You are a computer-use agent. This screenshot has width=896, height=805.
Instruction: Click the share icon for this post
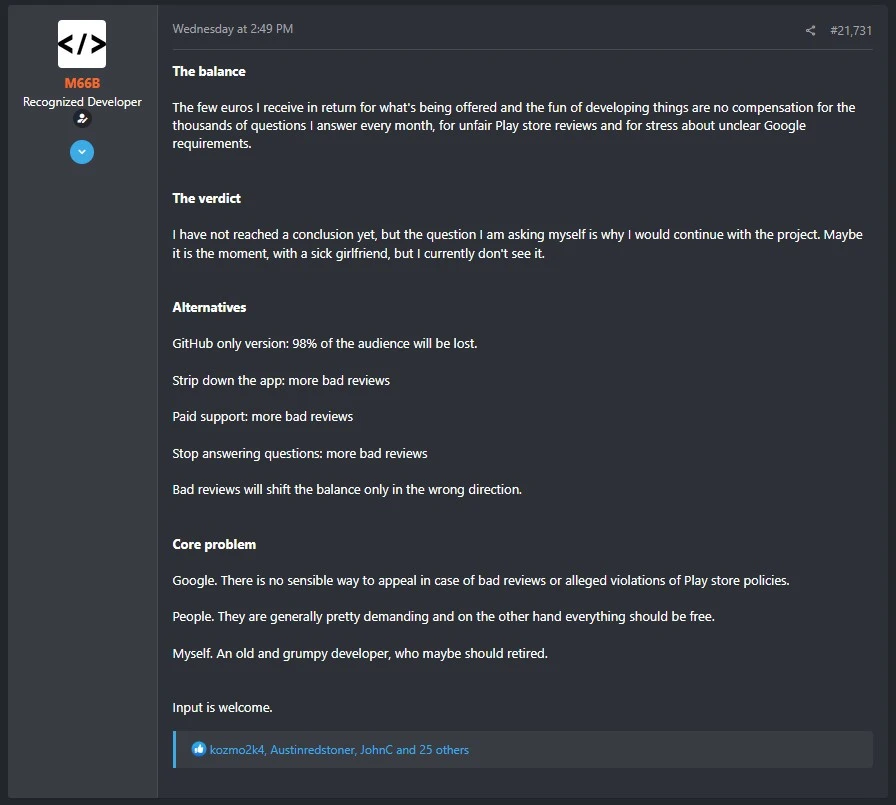(810, 31)
